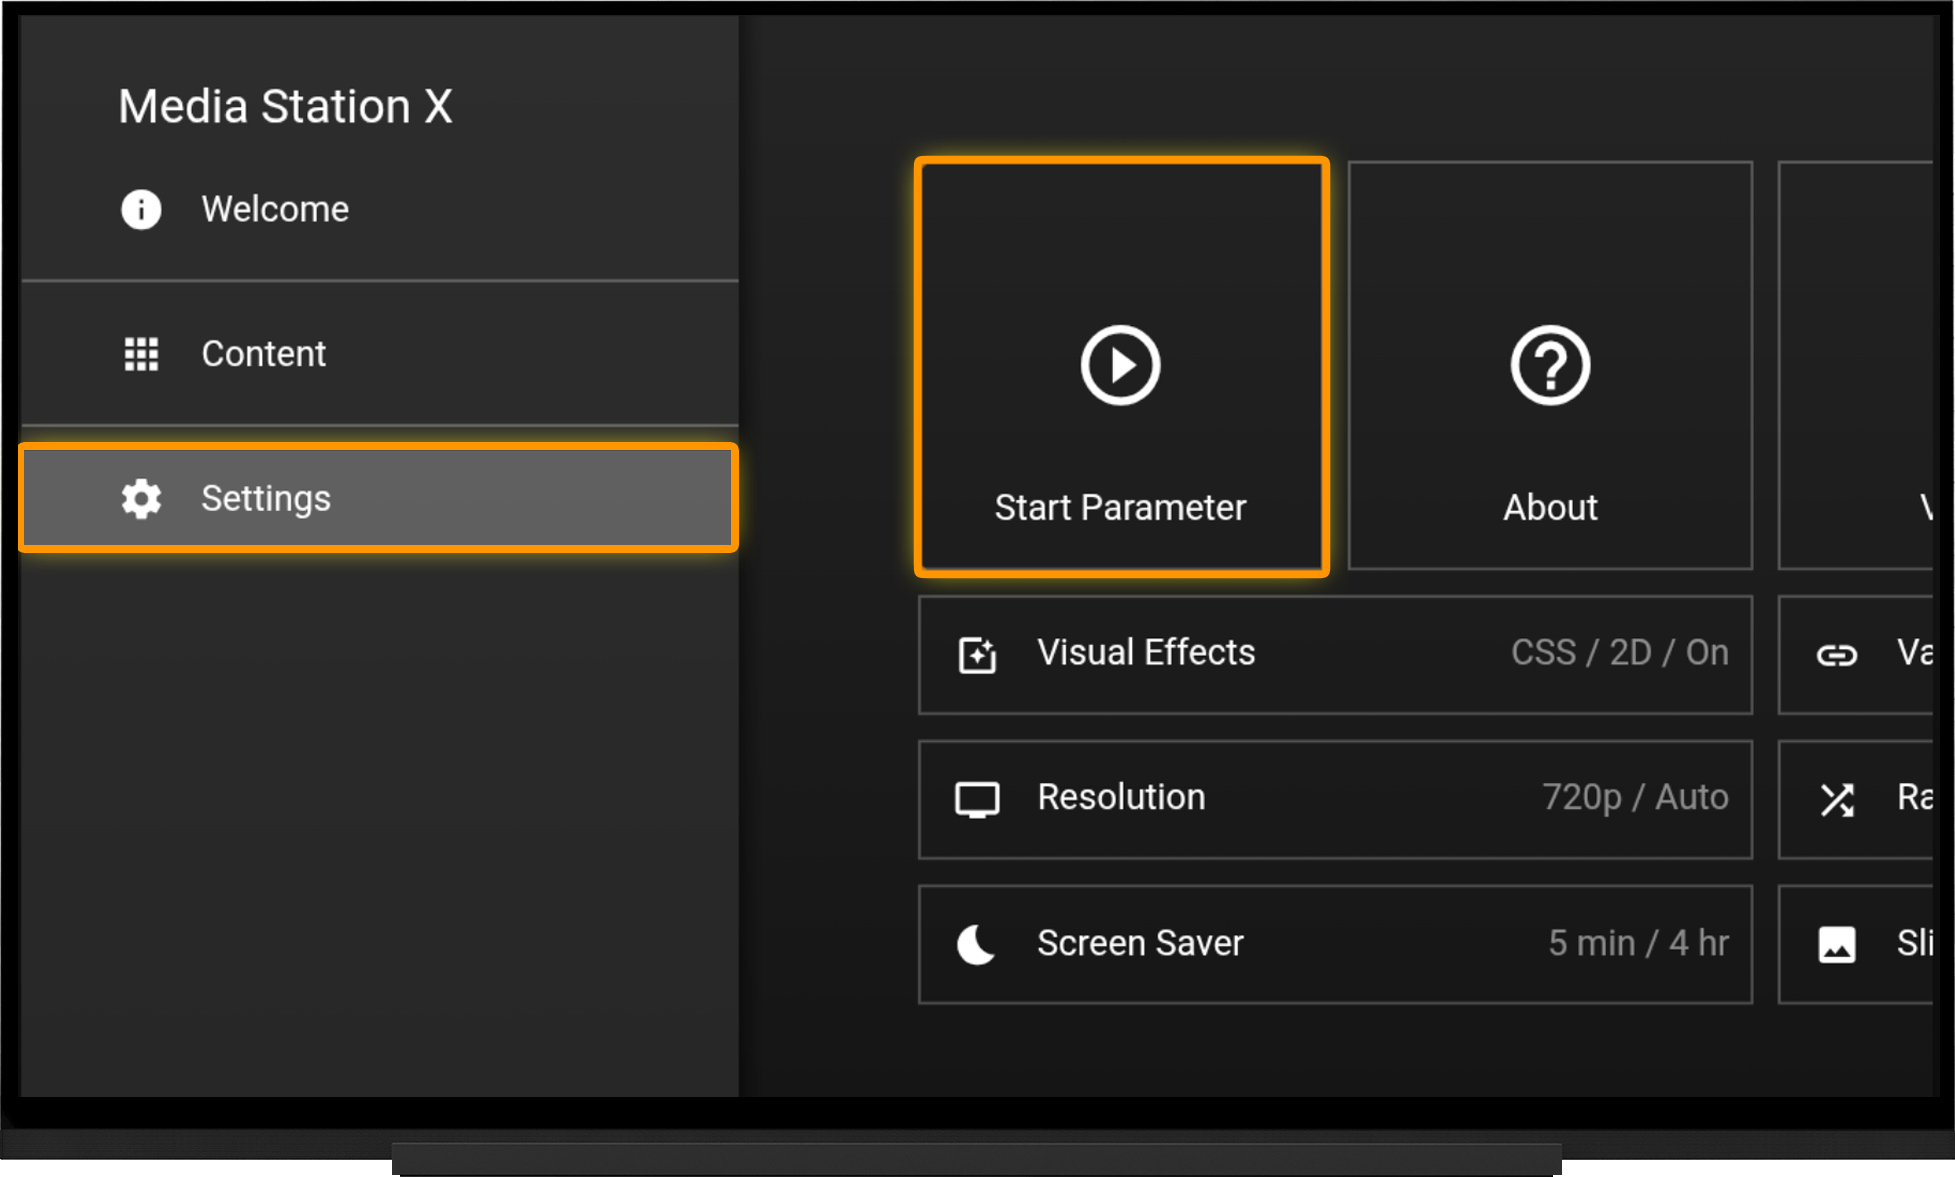Open the Start Parameter tile play icon

[1120, 365]
